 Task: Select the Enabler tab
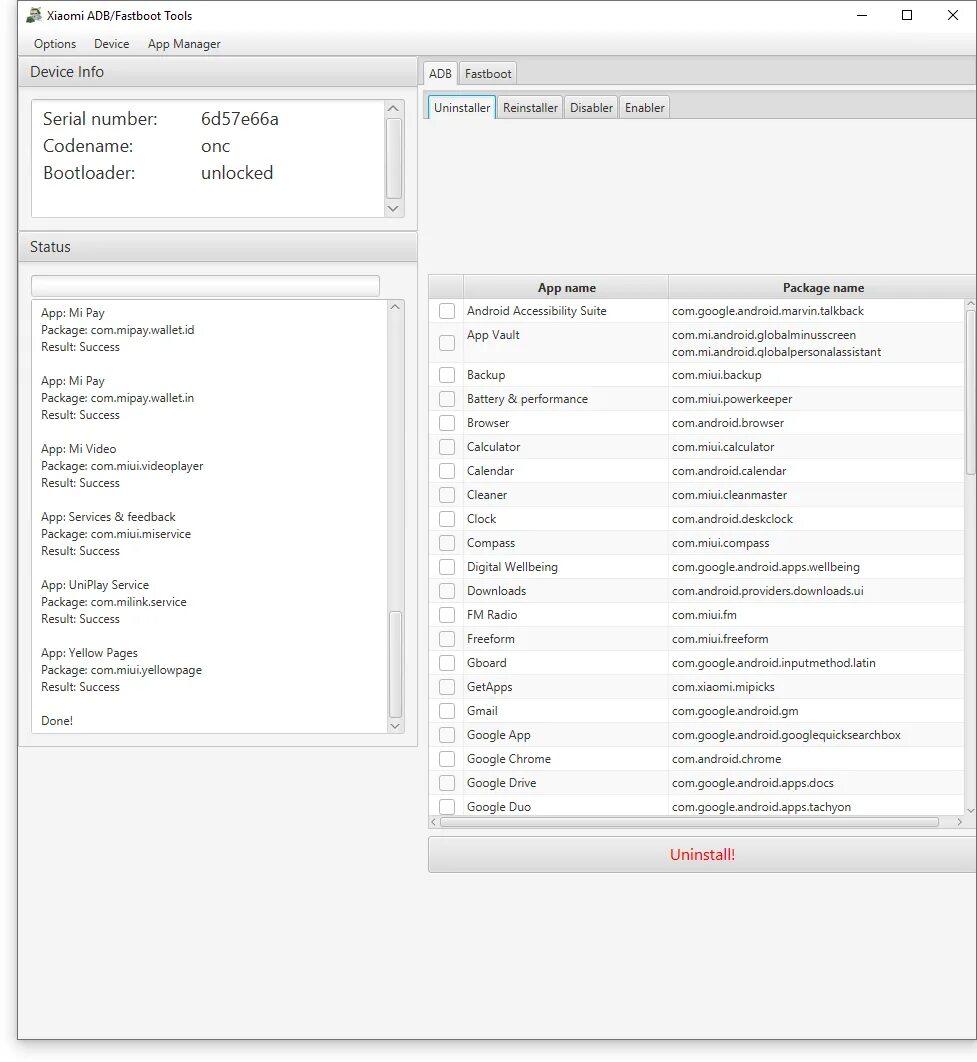coord(645,108)
